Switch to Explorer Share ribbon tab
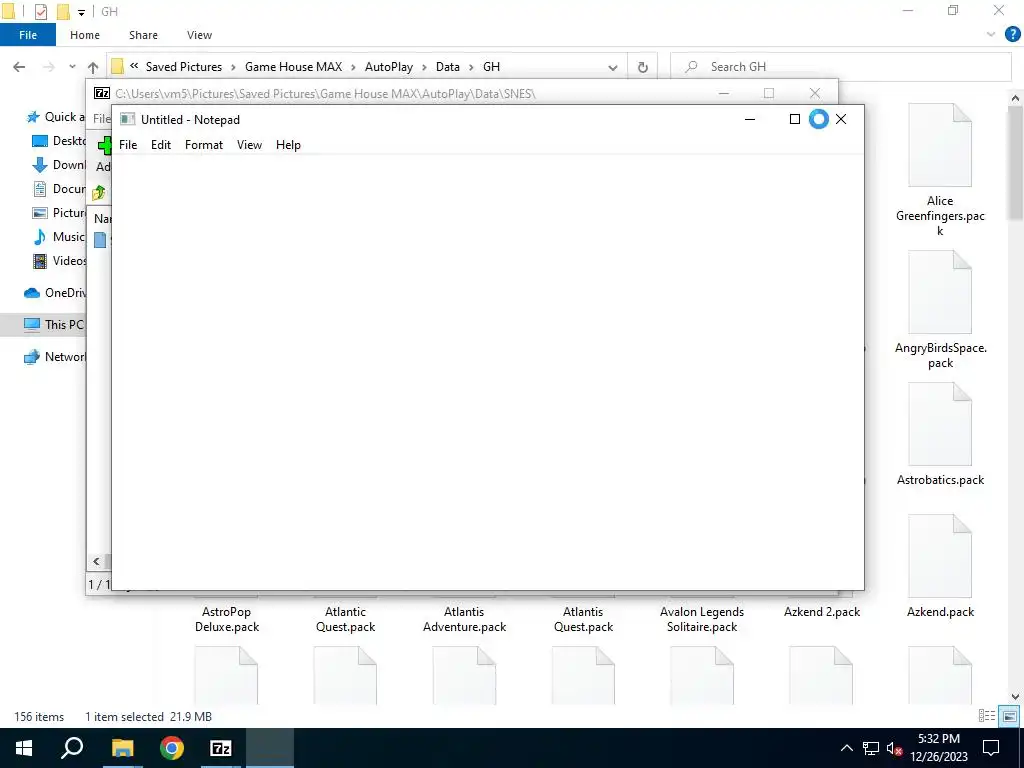 click(x=143, y=35)
